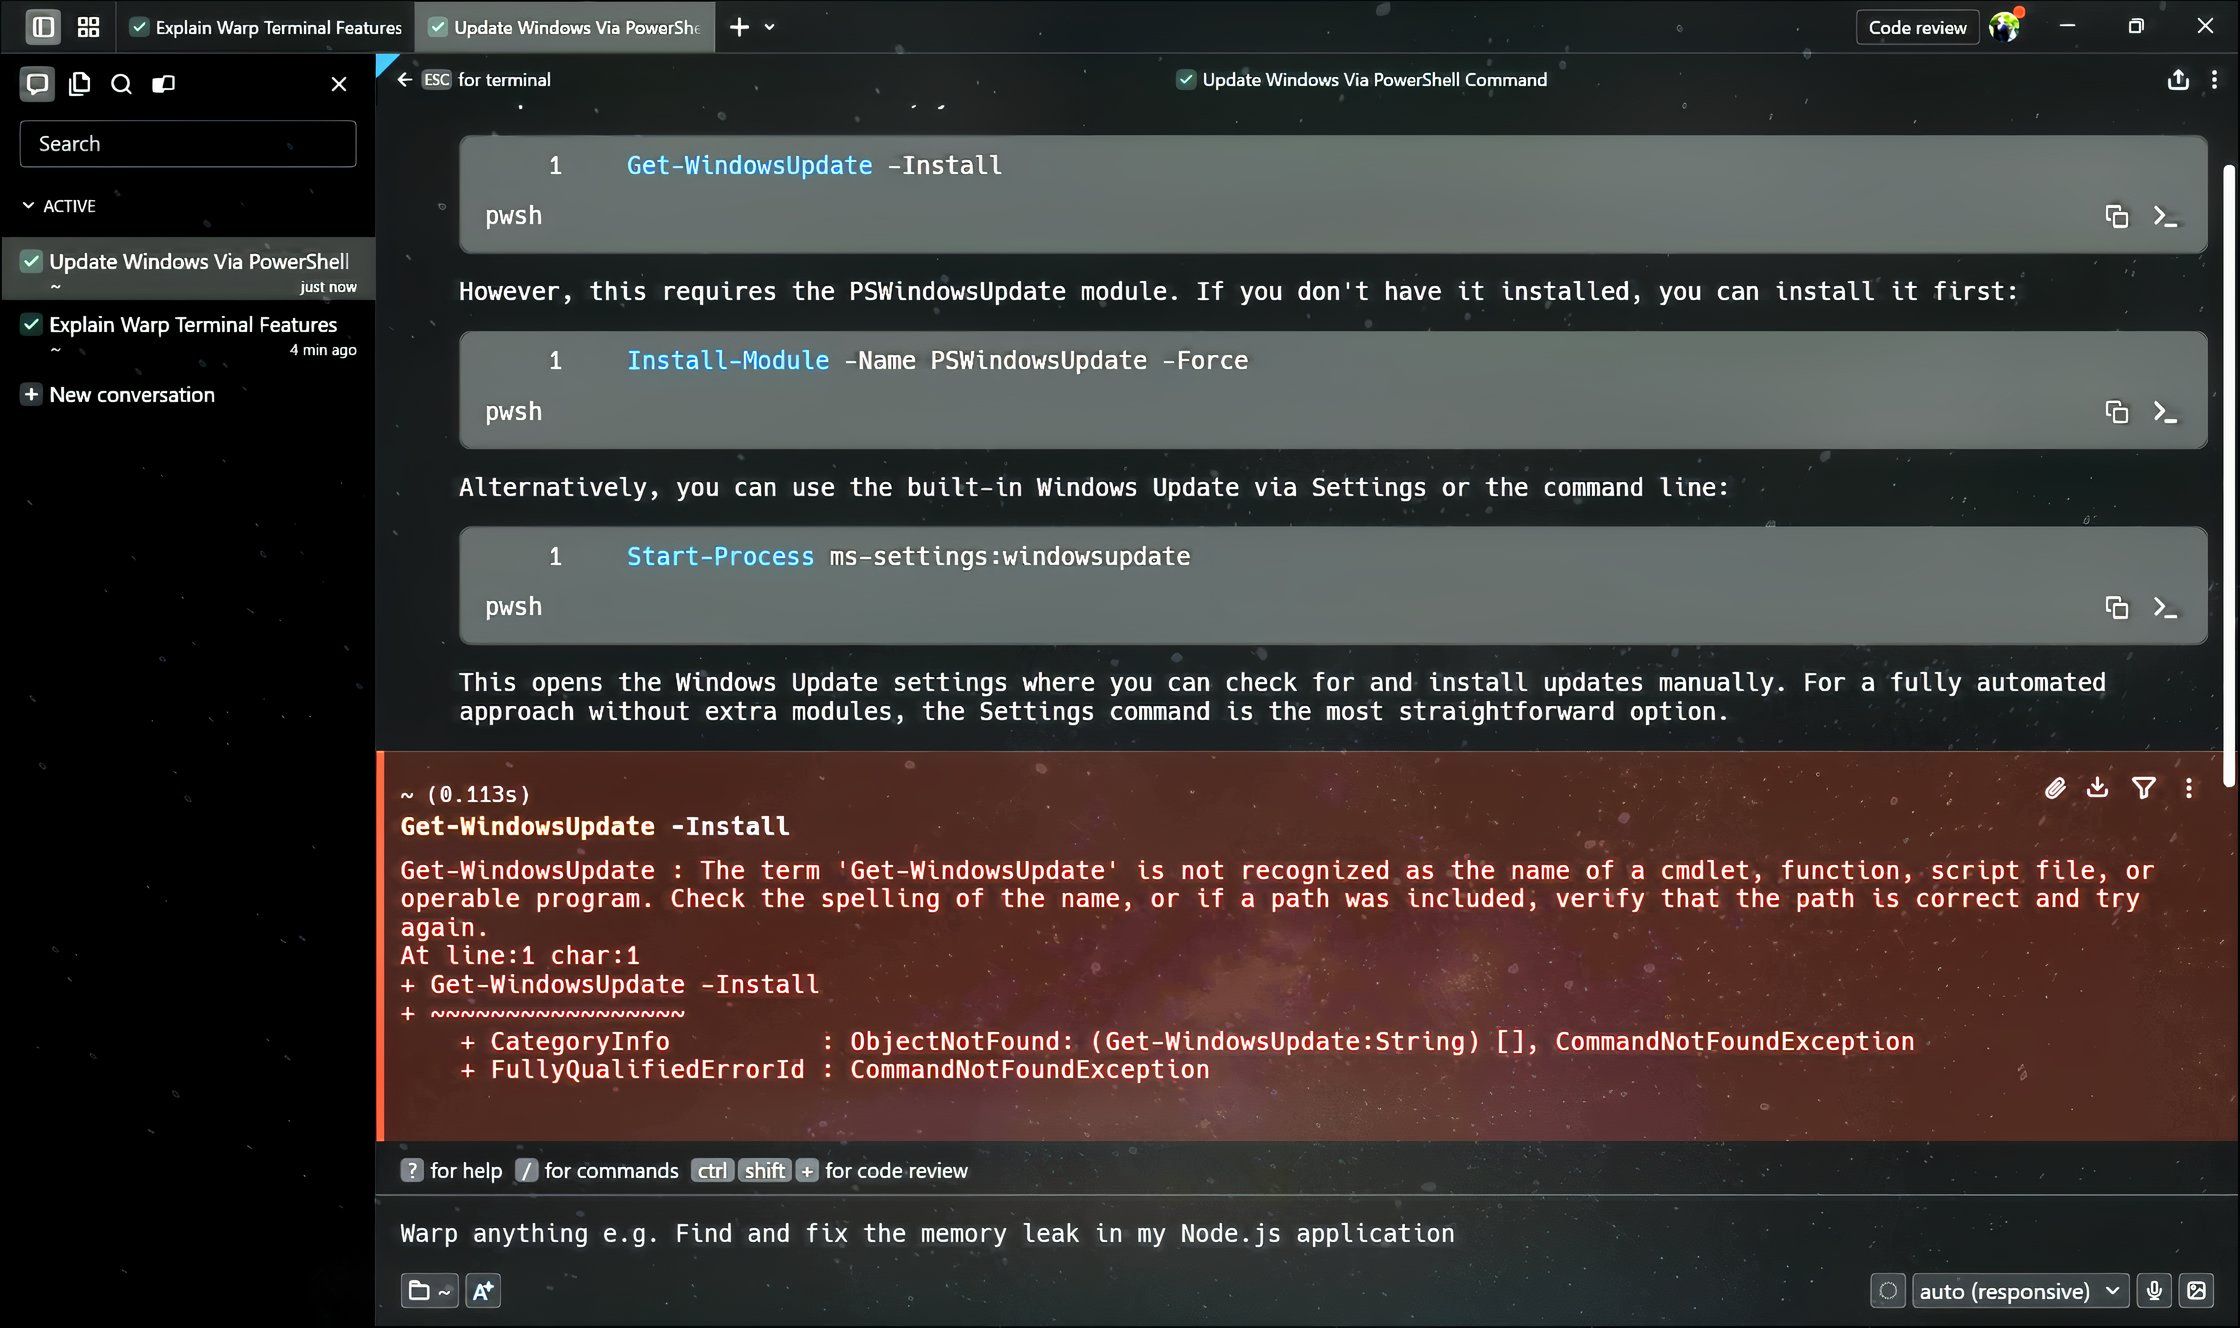
Task: Open error block three-dot menu
Action: coord(2189,788)
